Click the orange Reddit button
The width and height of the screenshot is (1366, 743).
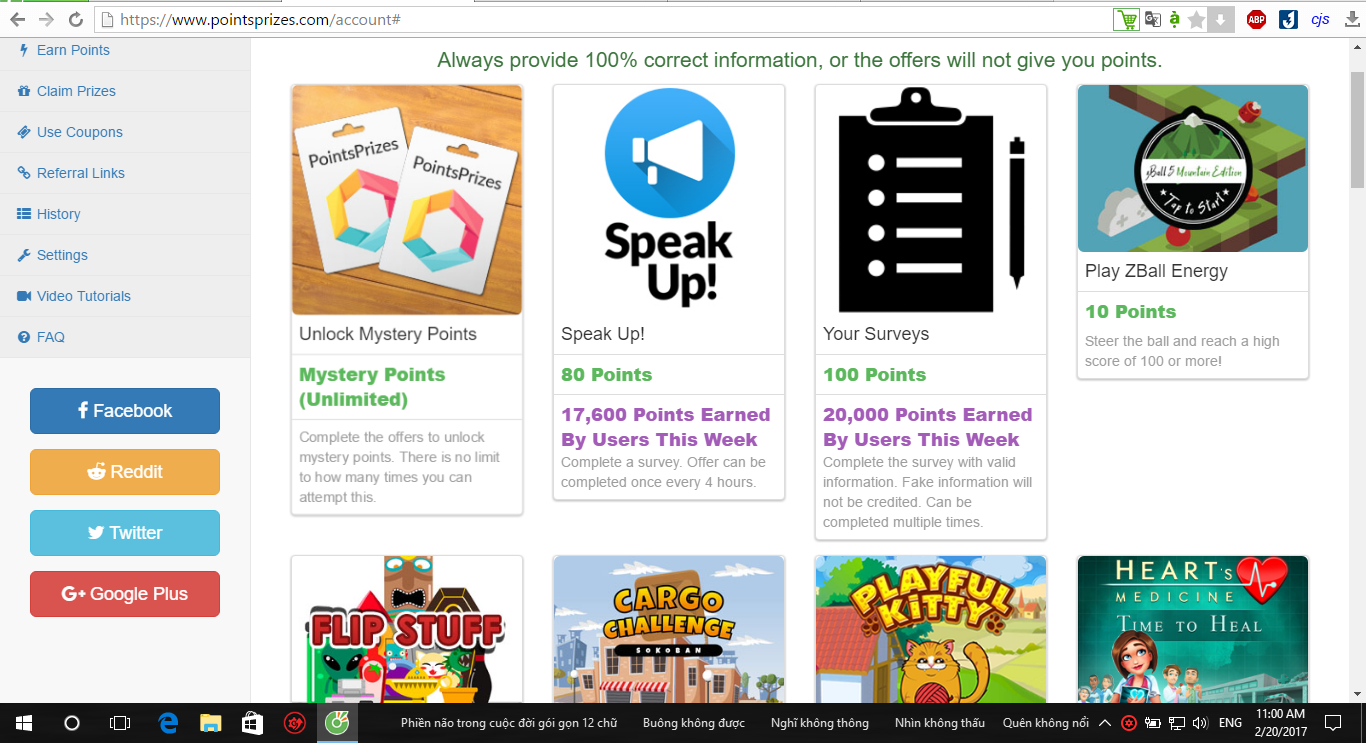pos(125,472)
